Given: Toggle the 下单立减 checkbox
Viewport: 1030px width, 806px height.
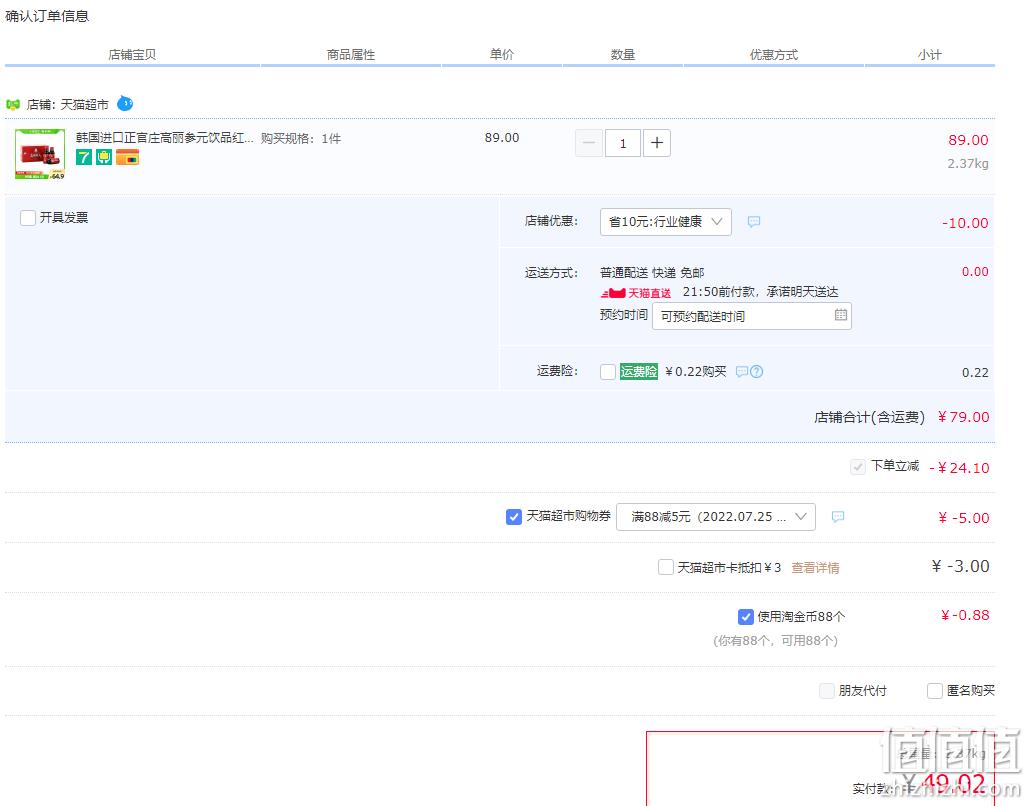Looking at the screenshot, I should (857, 467).
